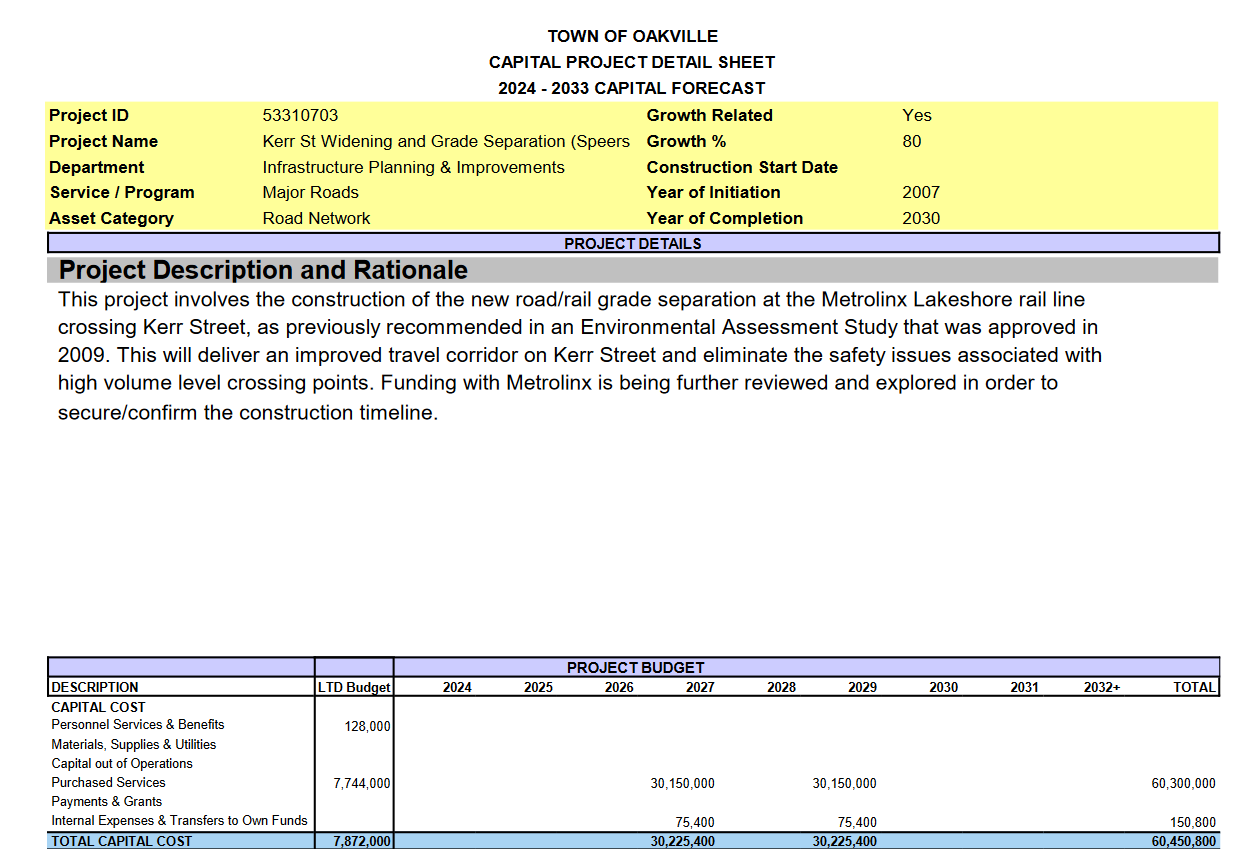Screen dimensions: 1254x849
Task: Click the 2032+ column header
Action: [x=1101, y=687]
